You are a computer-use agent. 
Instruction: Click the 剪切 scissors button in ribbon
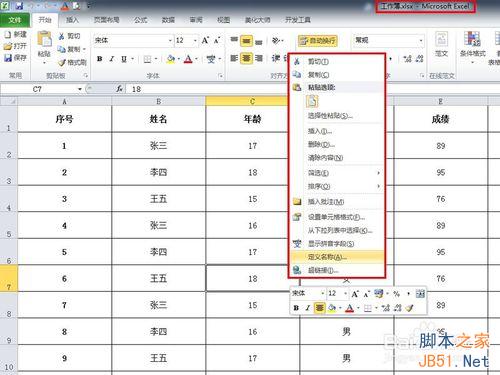pos(69,36)
